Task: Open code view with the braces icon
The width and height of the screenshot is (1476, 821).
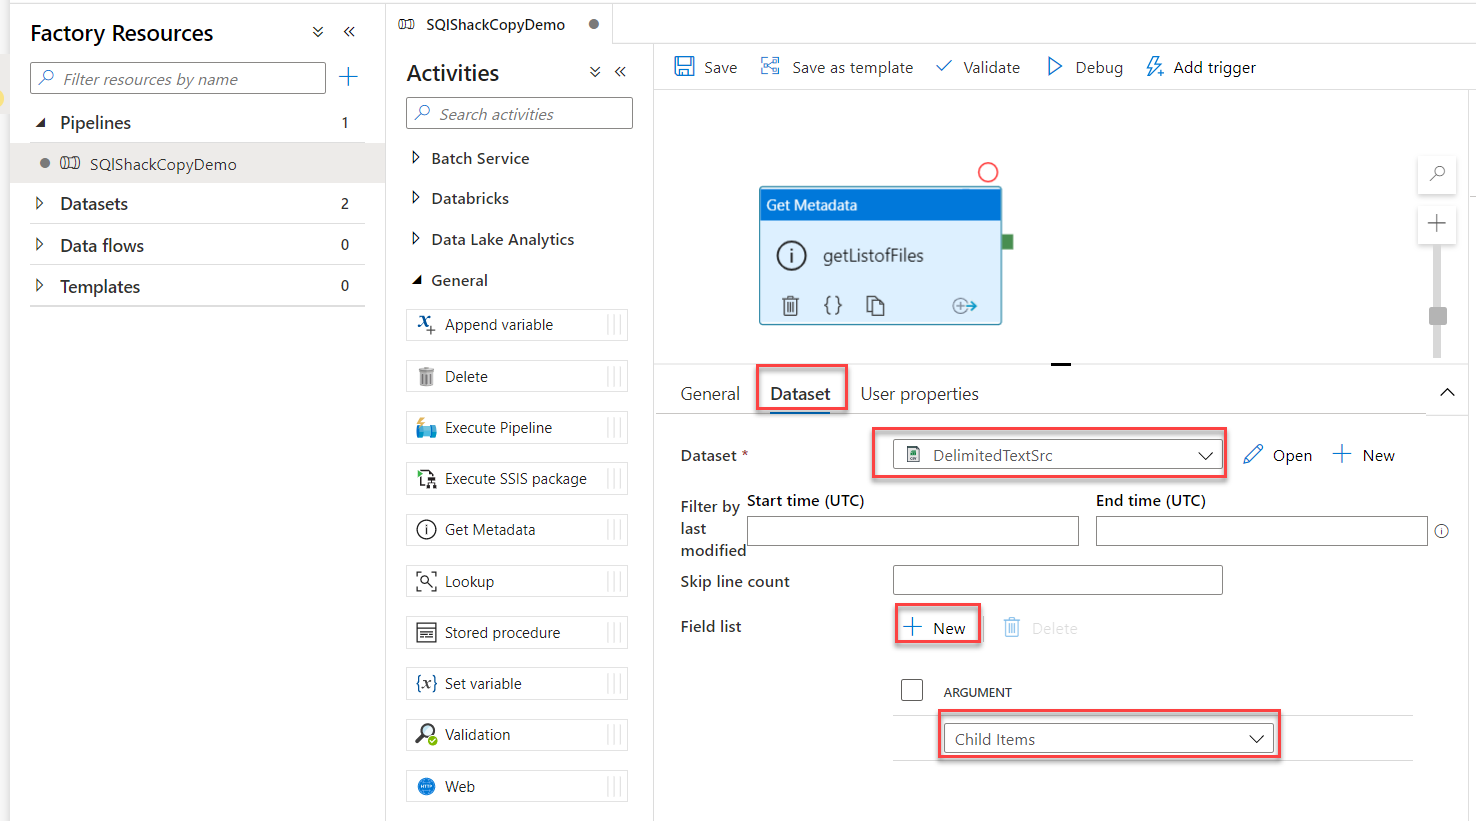Action: (832, 306)
